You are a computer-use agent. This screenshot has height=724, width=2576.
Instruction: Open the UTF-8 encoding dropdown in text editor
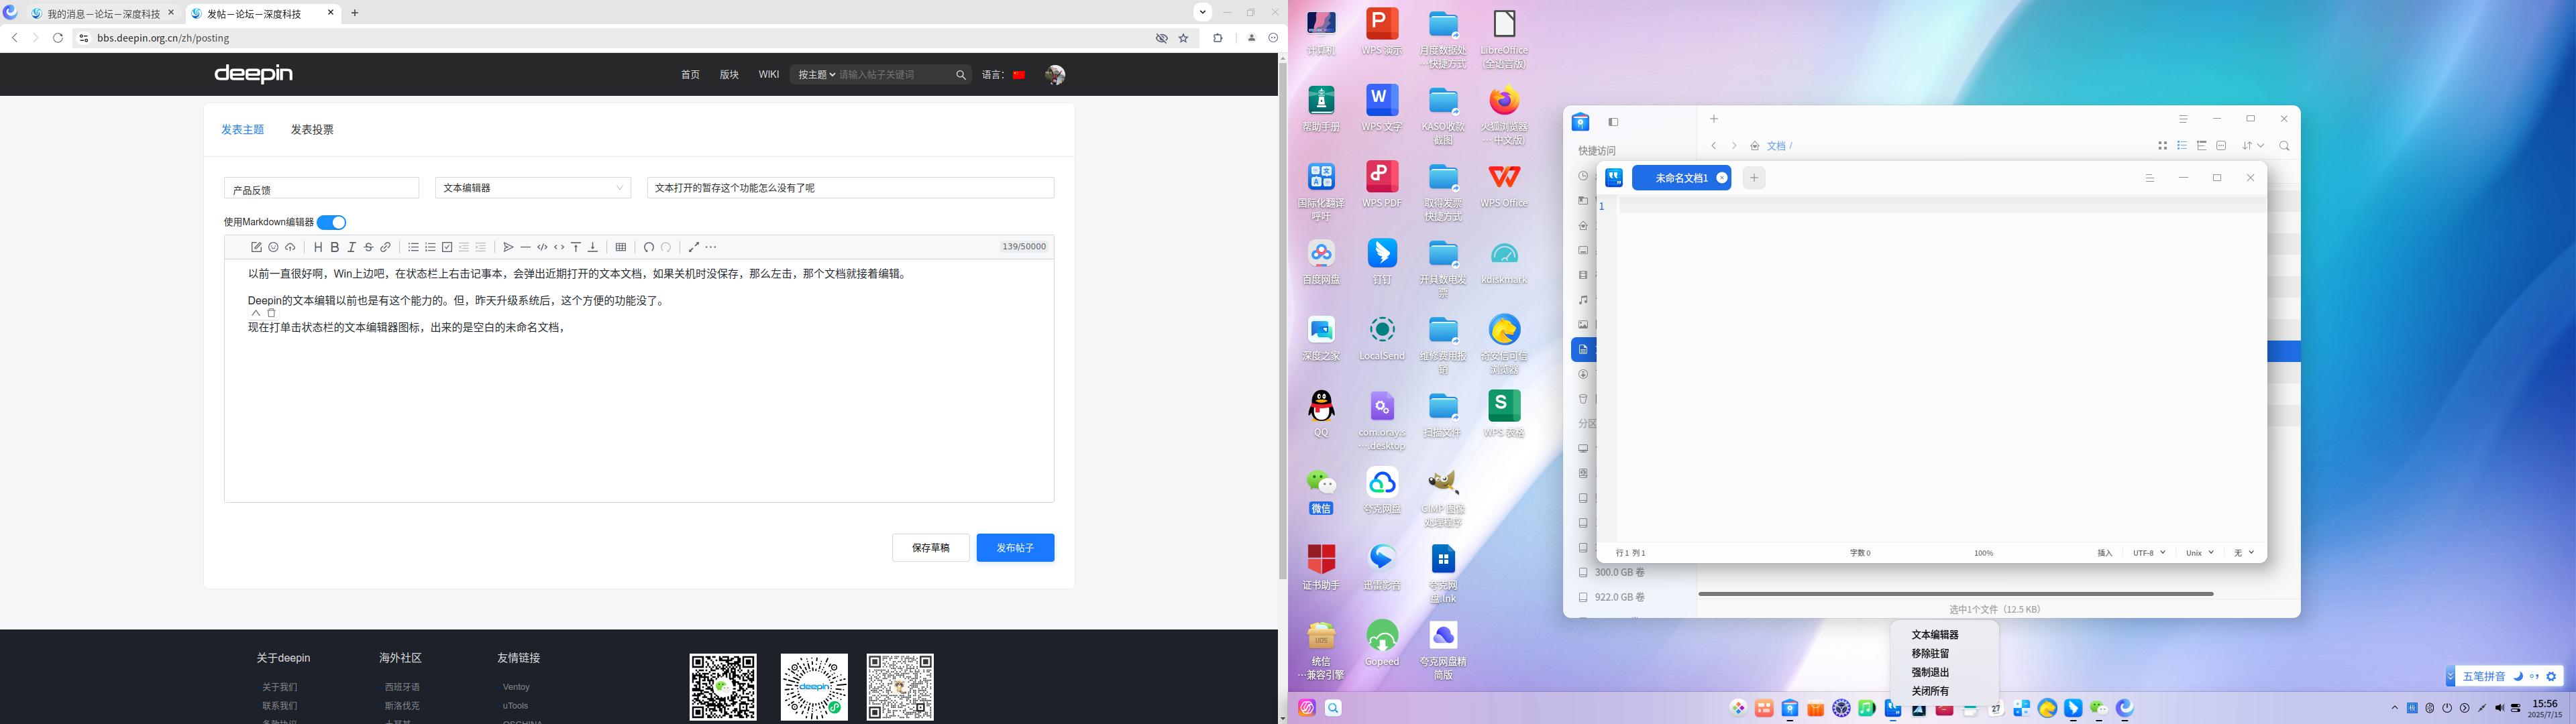[2149, 553]
